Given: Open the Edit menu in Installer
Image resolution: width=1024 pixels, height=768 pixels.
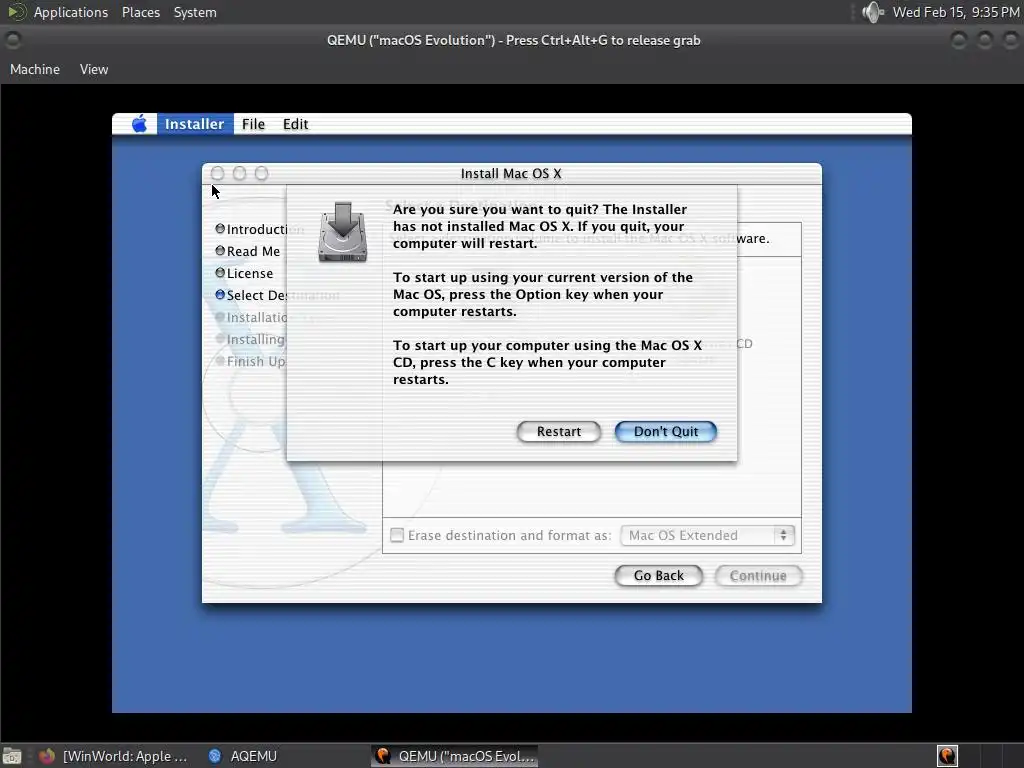Looking at the screenshot, I should (295, 124).
